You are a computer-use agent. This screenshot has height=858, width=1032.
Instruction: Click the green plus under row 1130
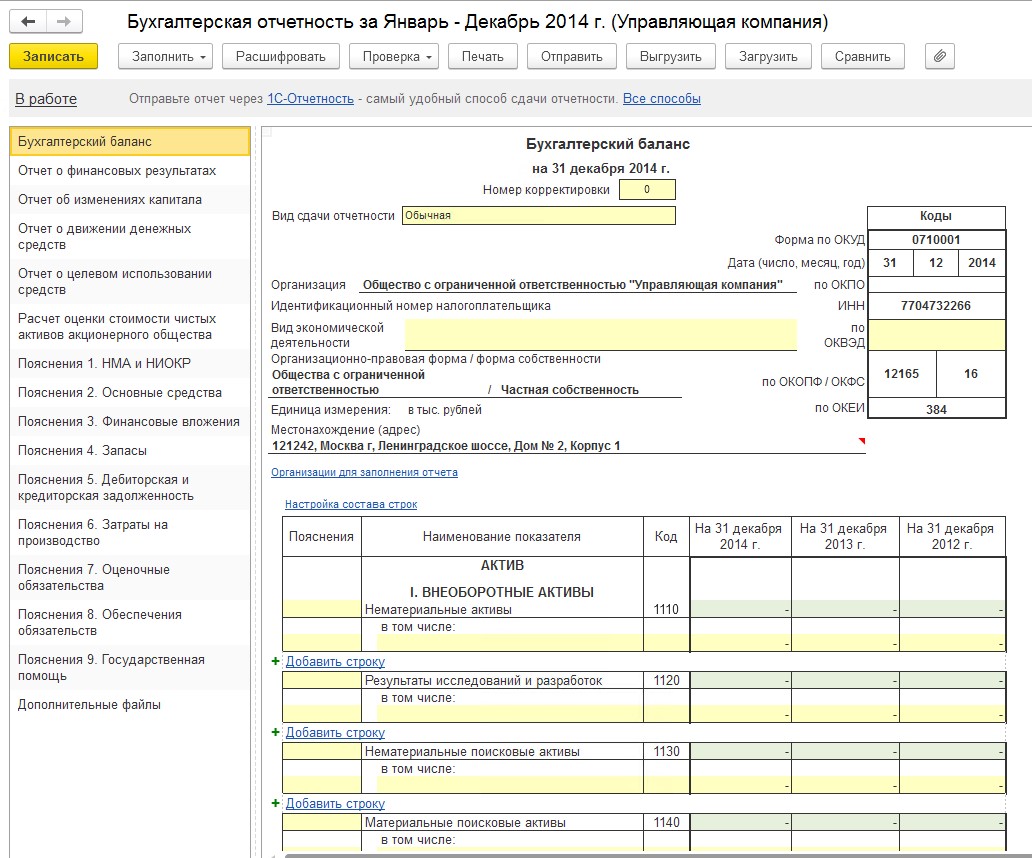pos(276,803)
